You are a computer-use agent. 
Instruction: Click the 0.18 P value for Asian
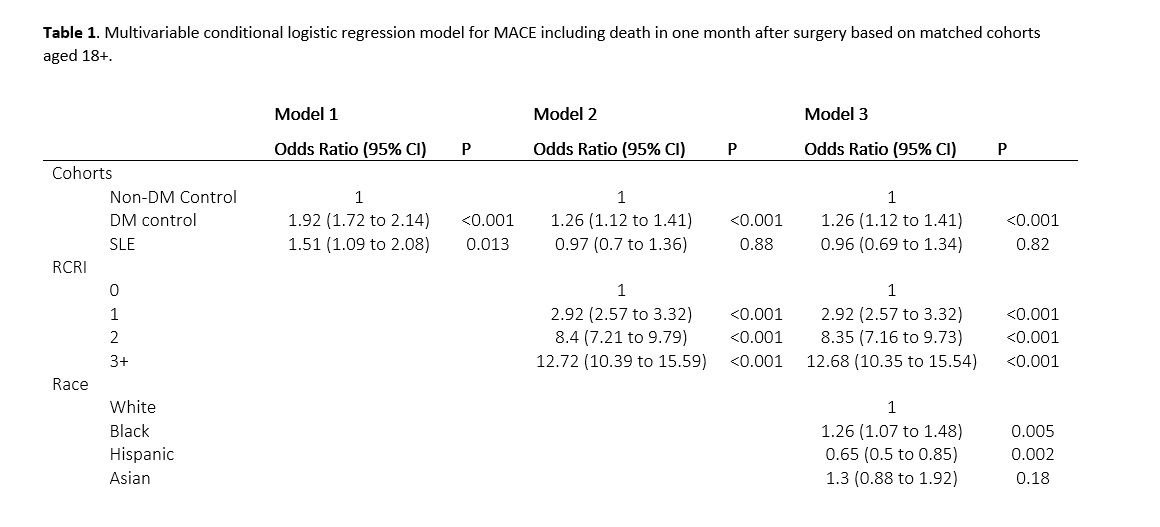coord(1032,478)
